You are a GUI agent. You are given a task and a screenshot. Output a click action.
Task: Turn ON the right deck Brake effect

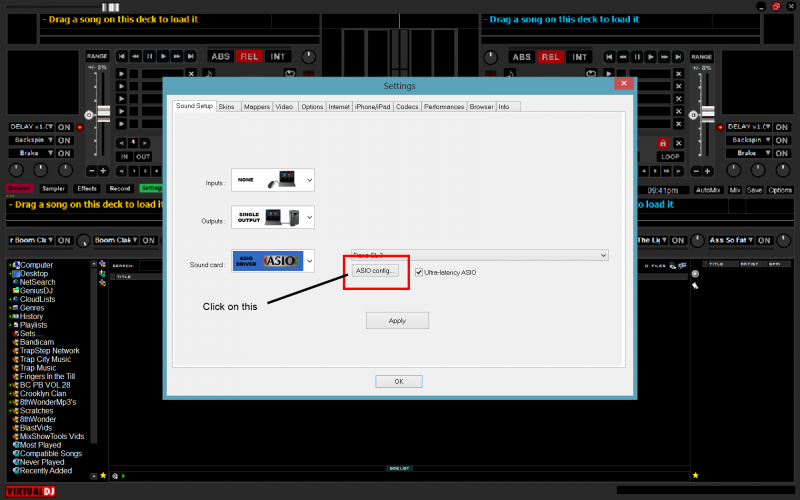pyautogui.click(x=782, y=153)
